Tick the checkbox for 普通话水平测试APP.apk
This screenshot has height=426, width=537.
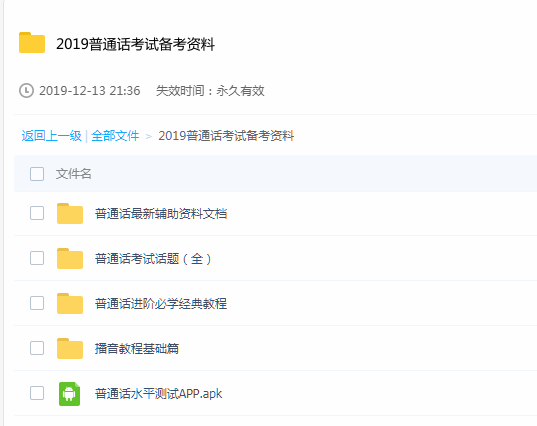pyautogui.click(x=37, y=393)
